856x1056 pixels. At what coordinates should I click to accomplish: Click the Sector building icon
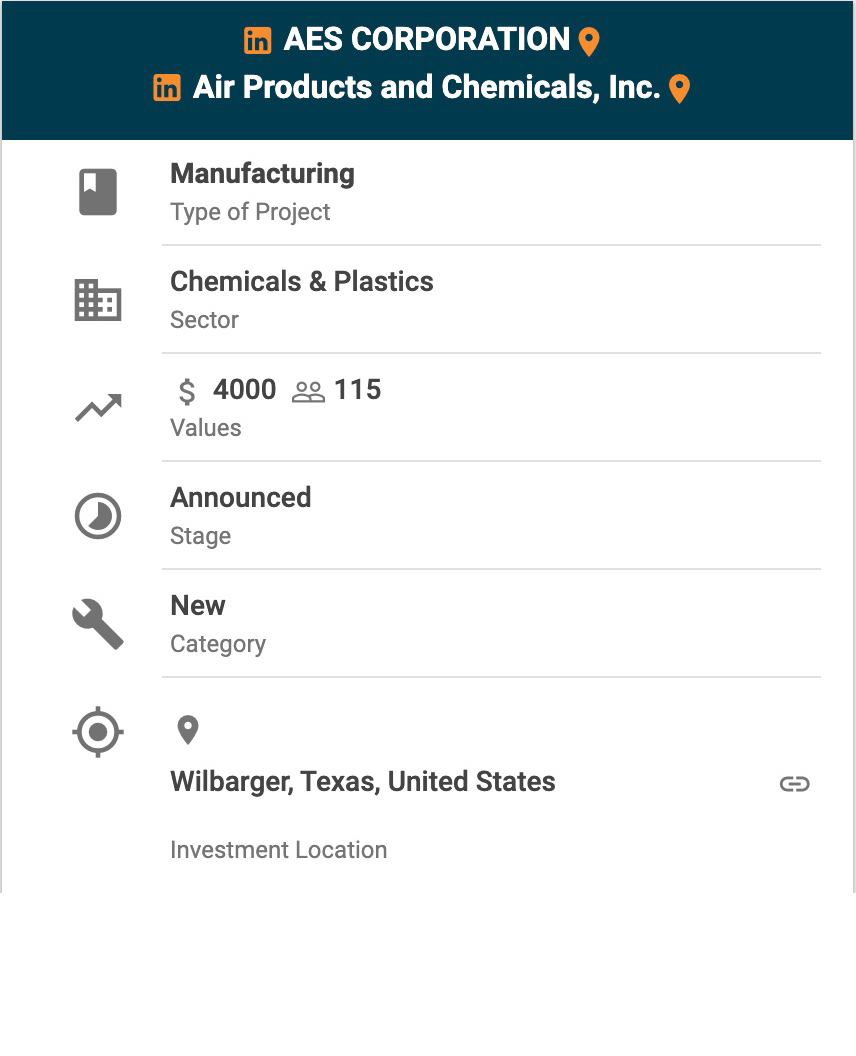(98, 300)
